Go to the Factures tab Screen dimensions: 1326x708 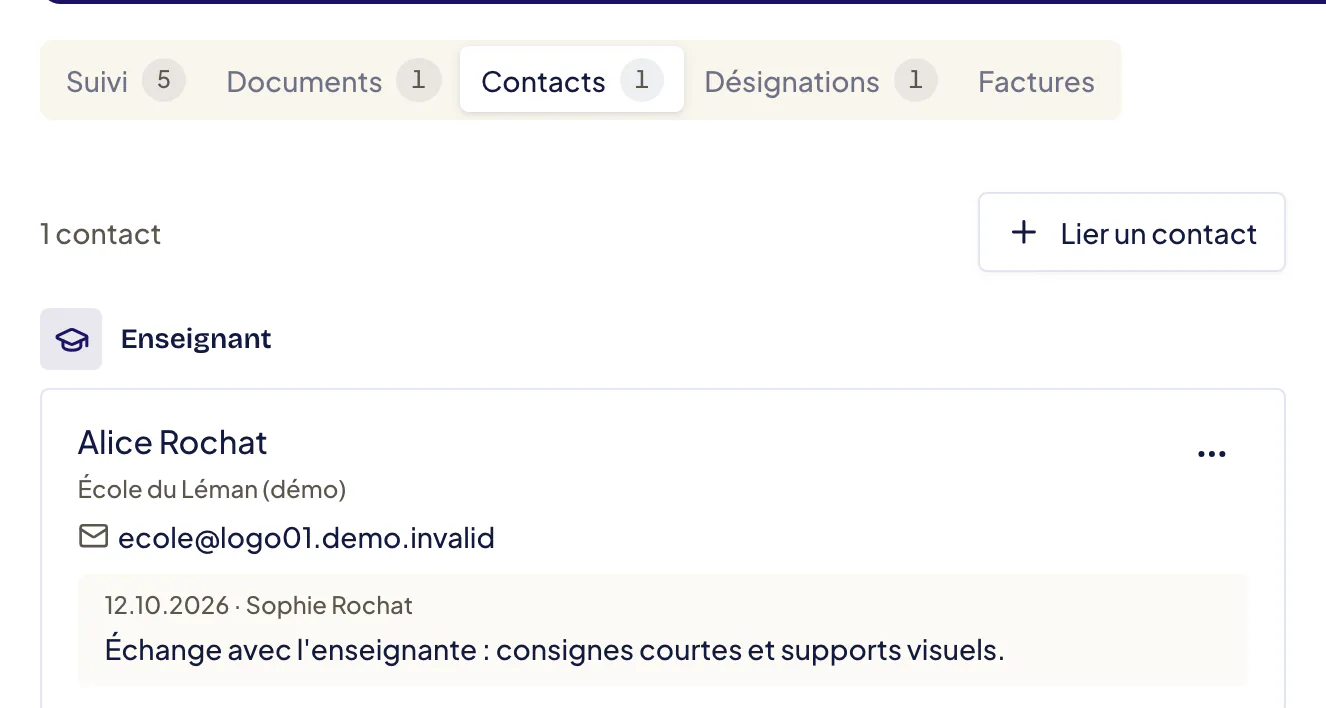click(1036, 81)
